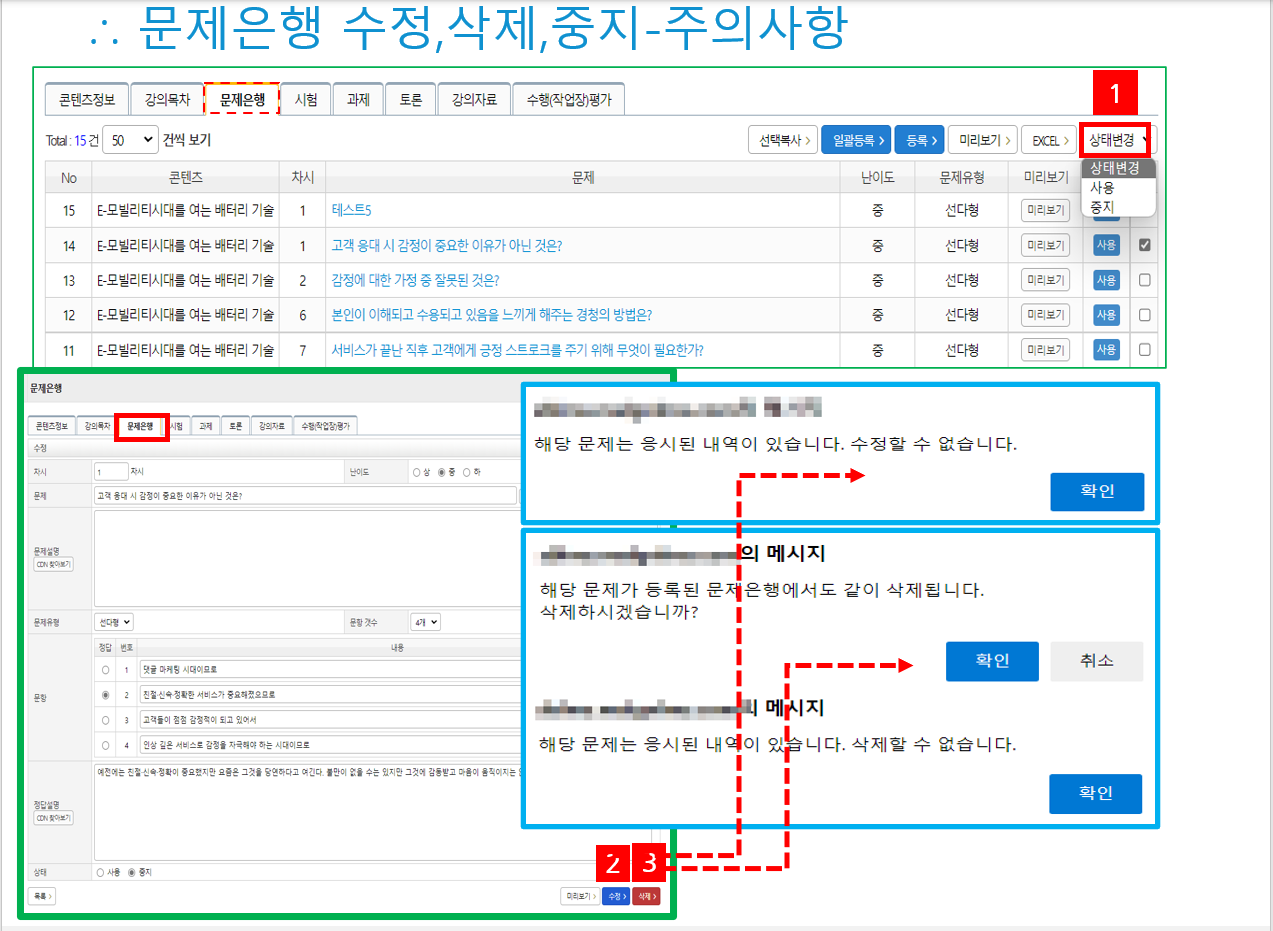Open the 수행(작업장)평가 tab in the upper panel
1273x931 pixels.
[568, 100]
